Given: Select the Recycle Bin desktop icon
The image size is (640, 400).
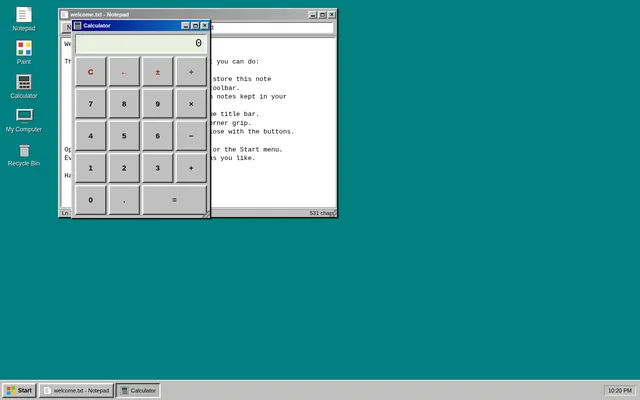Looking at the screenshot, I should pos(24,154).
